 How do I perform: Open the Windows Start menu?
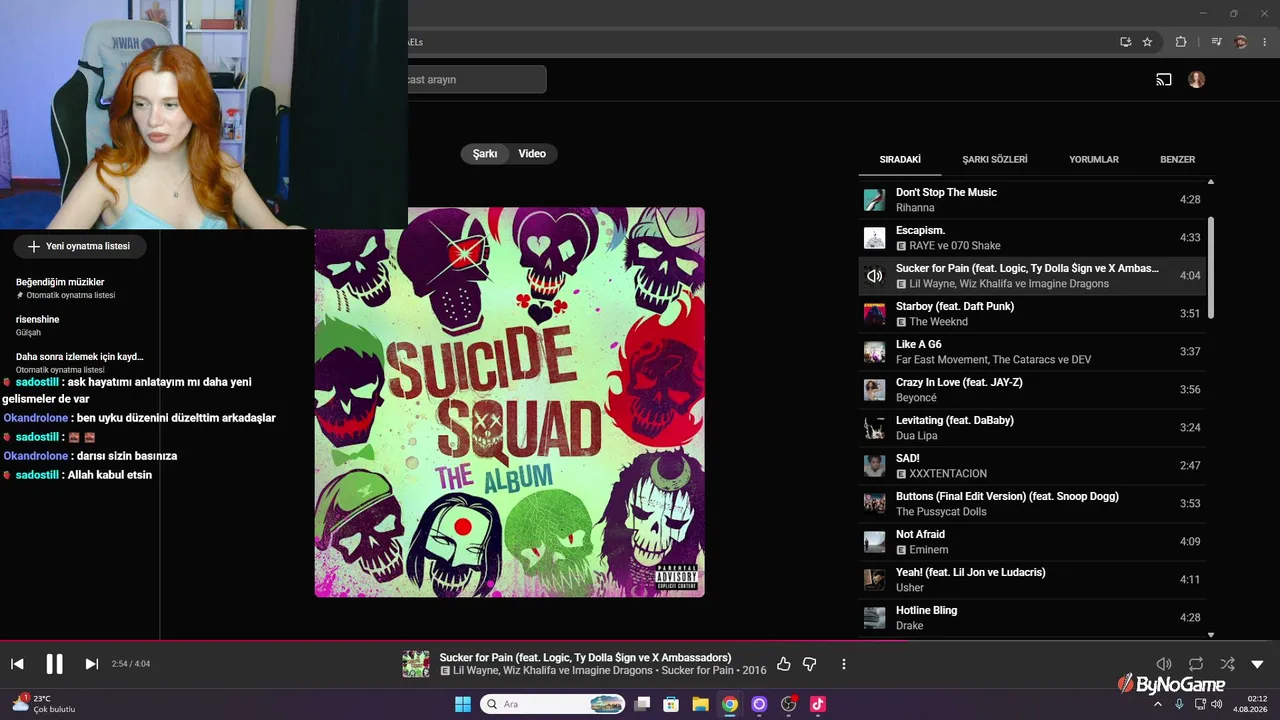point(463,704)
